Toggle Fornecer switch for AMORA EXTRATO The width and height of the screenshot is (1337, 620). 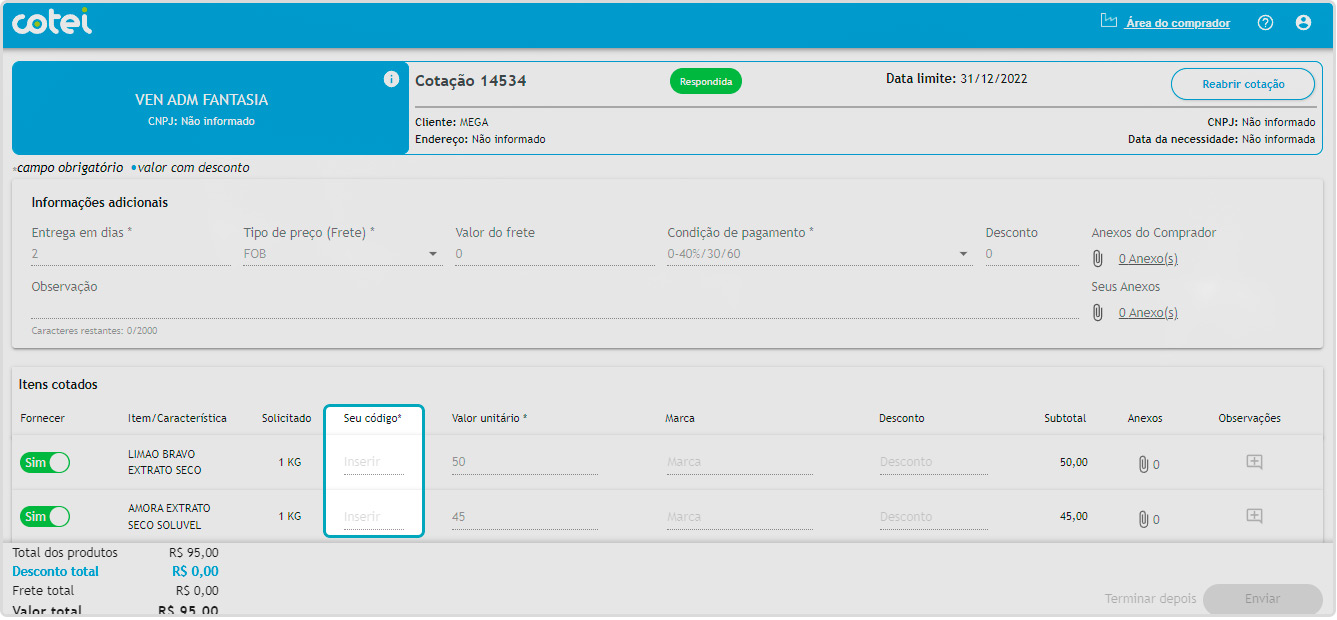click(x=45, y=517)
